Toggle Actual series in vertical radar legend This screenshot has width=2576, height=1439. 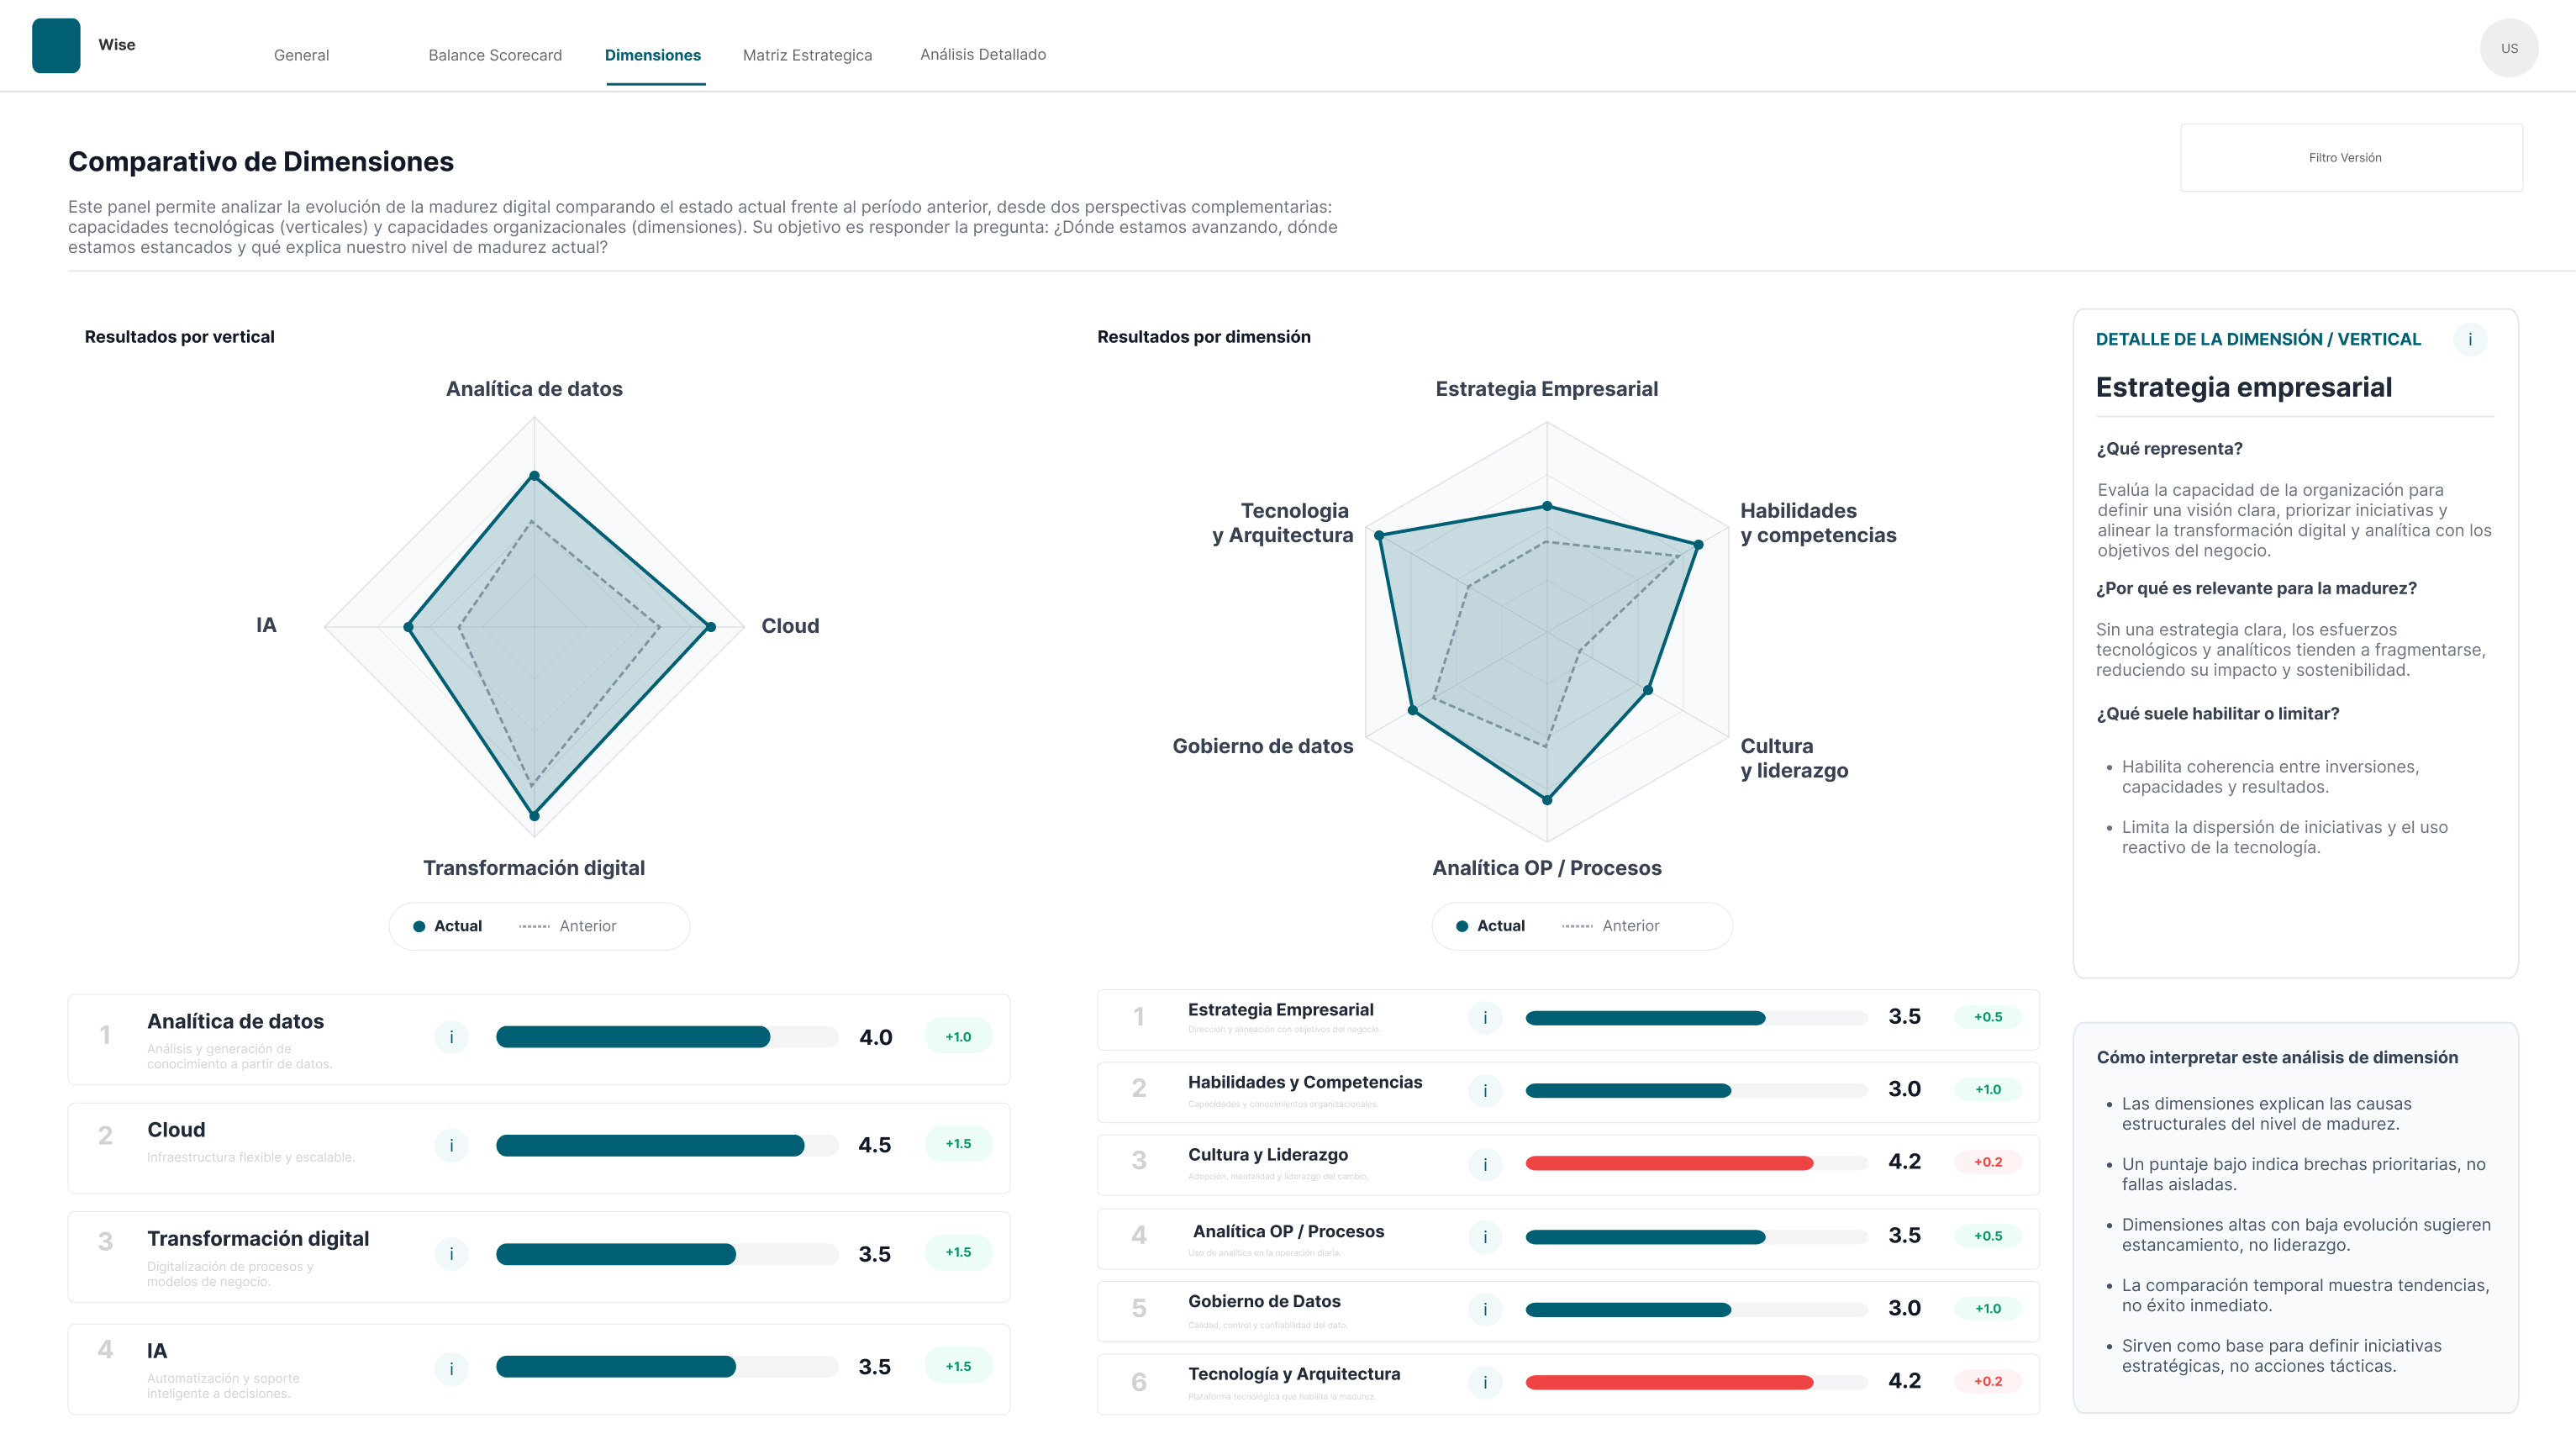coord(448,926)
